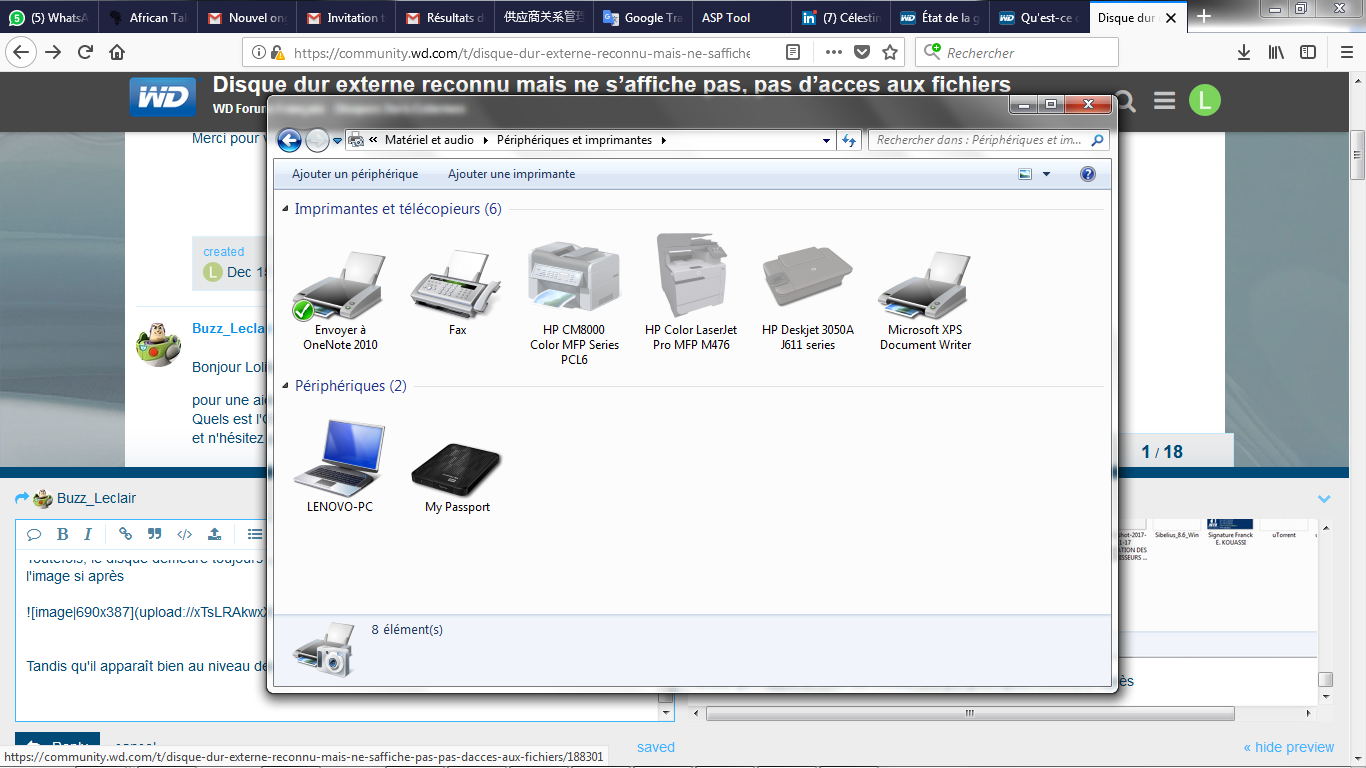Click the Firefox URL address field

point(520,52)
